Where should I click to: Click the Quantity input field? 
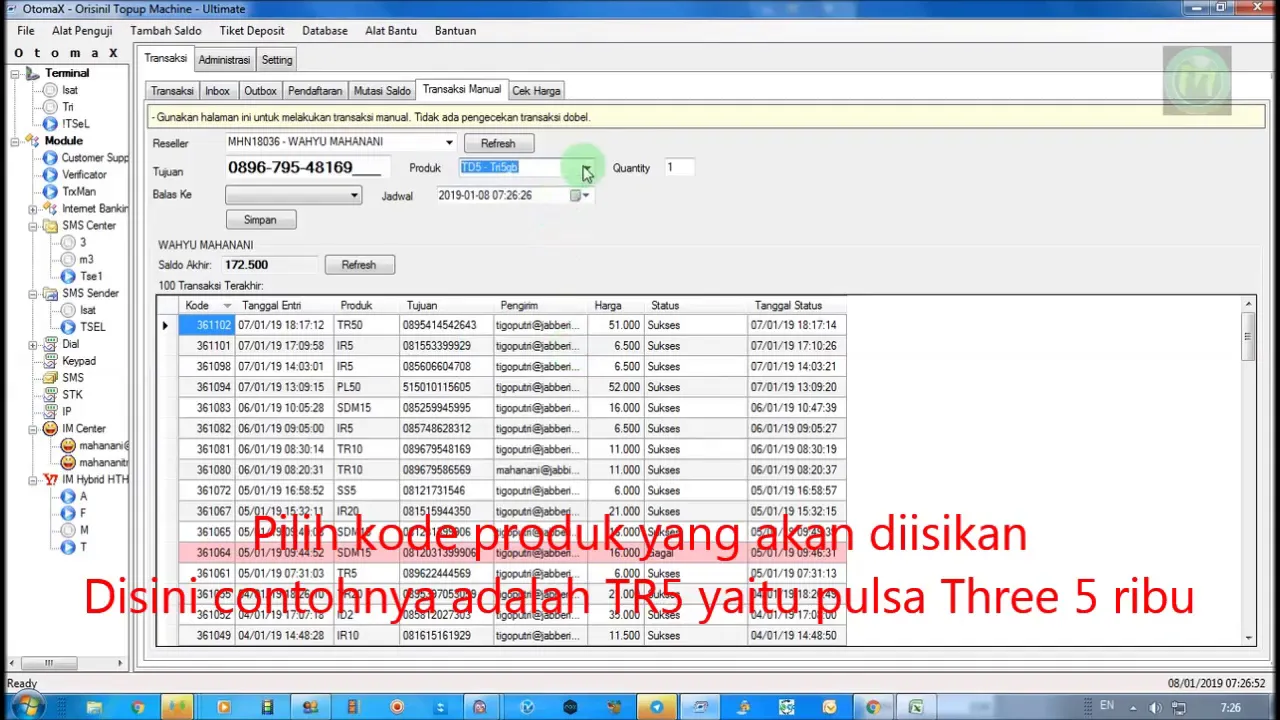pyautogui.click(x=680, y=168)
